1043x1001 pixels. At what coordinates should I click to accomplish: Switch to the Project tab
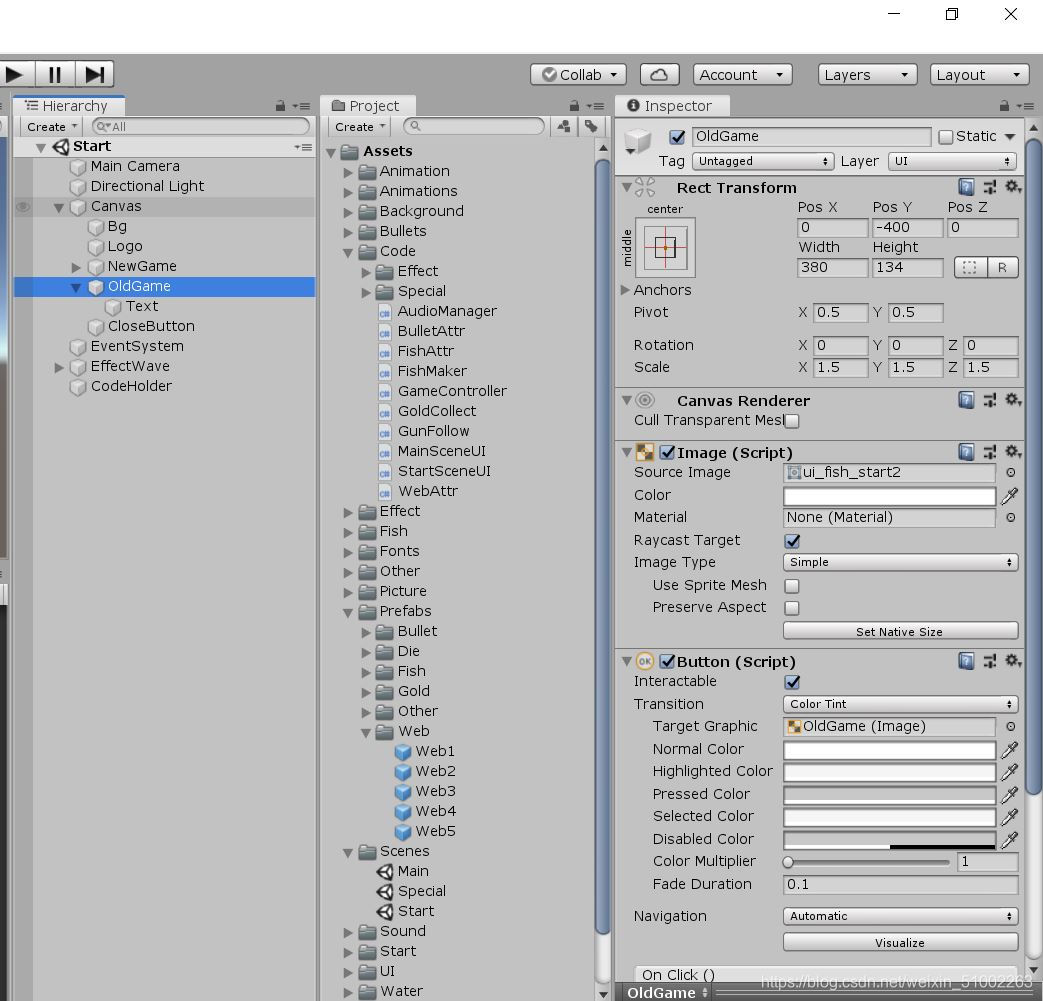click(x=366, y=106)
